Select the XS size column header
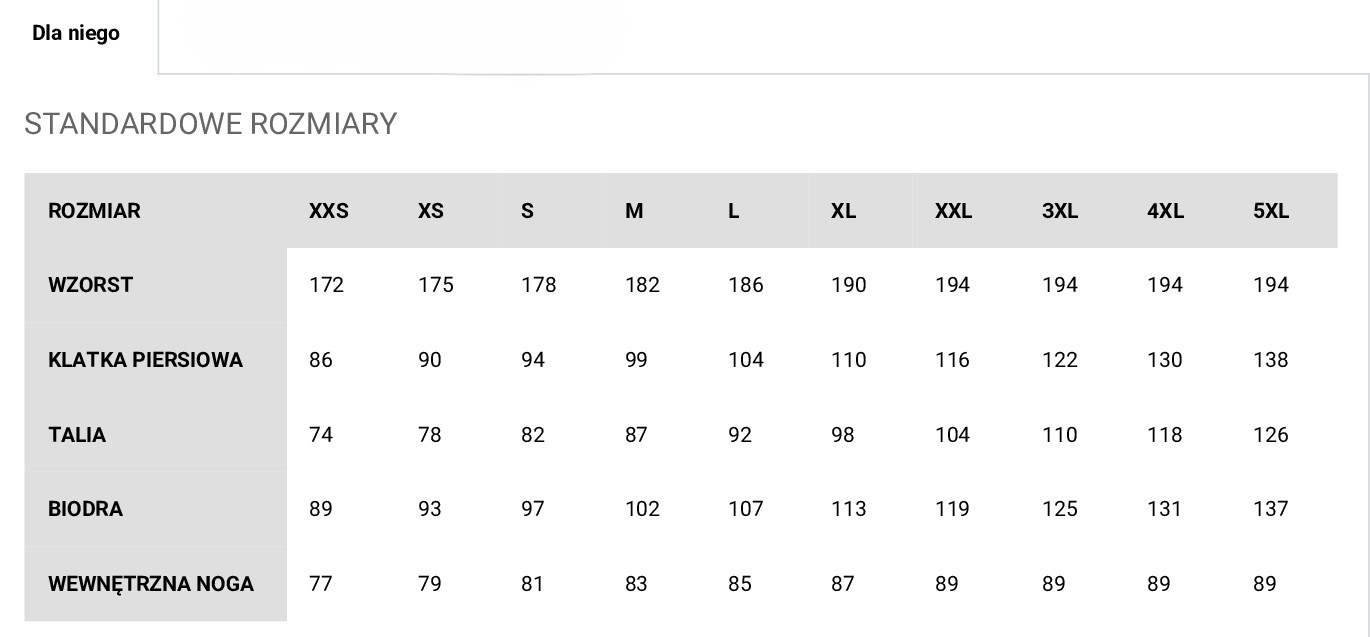This screenshot has width=1370, height=637. (x=431, y=211)
